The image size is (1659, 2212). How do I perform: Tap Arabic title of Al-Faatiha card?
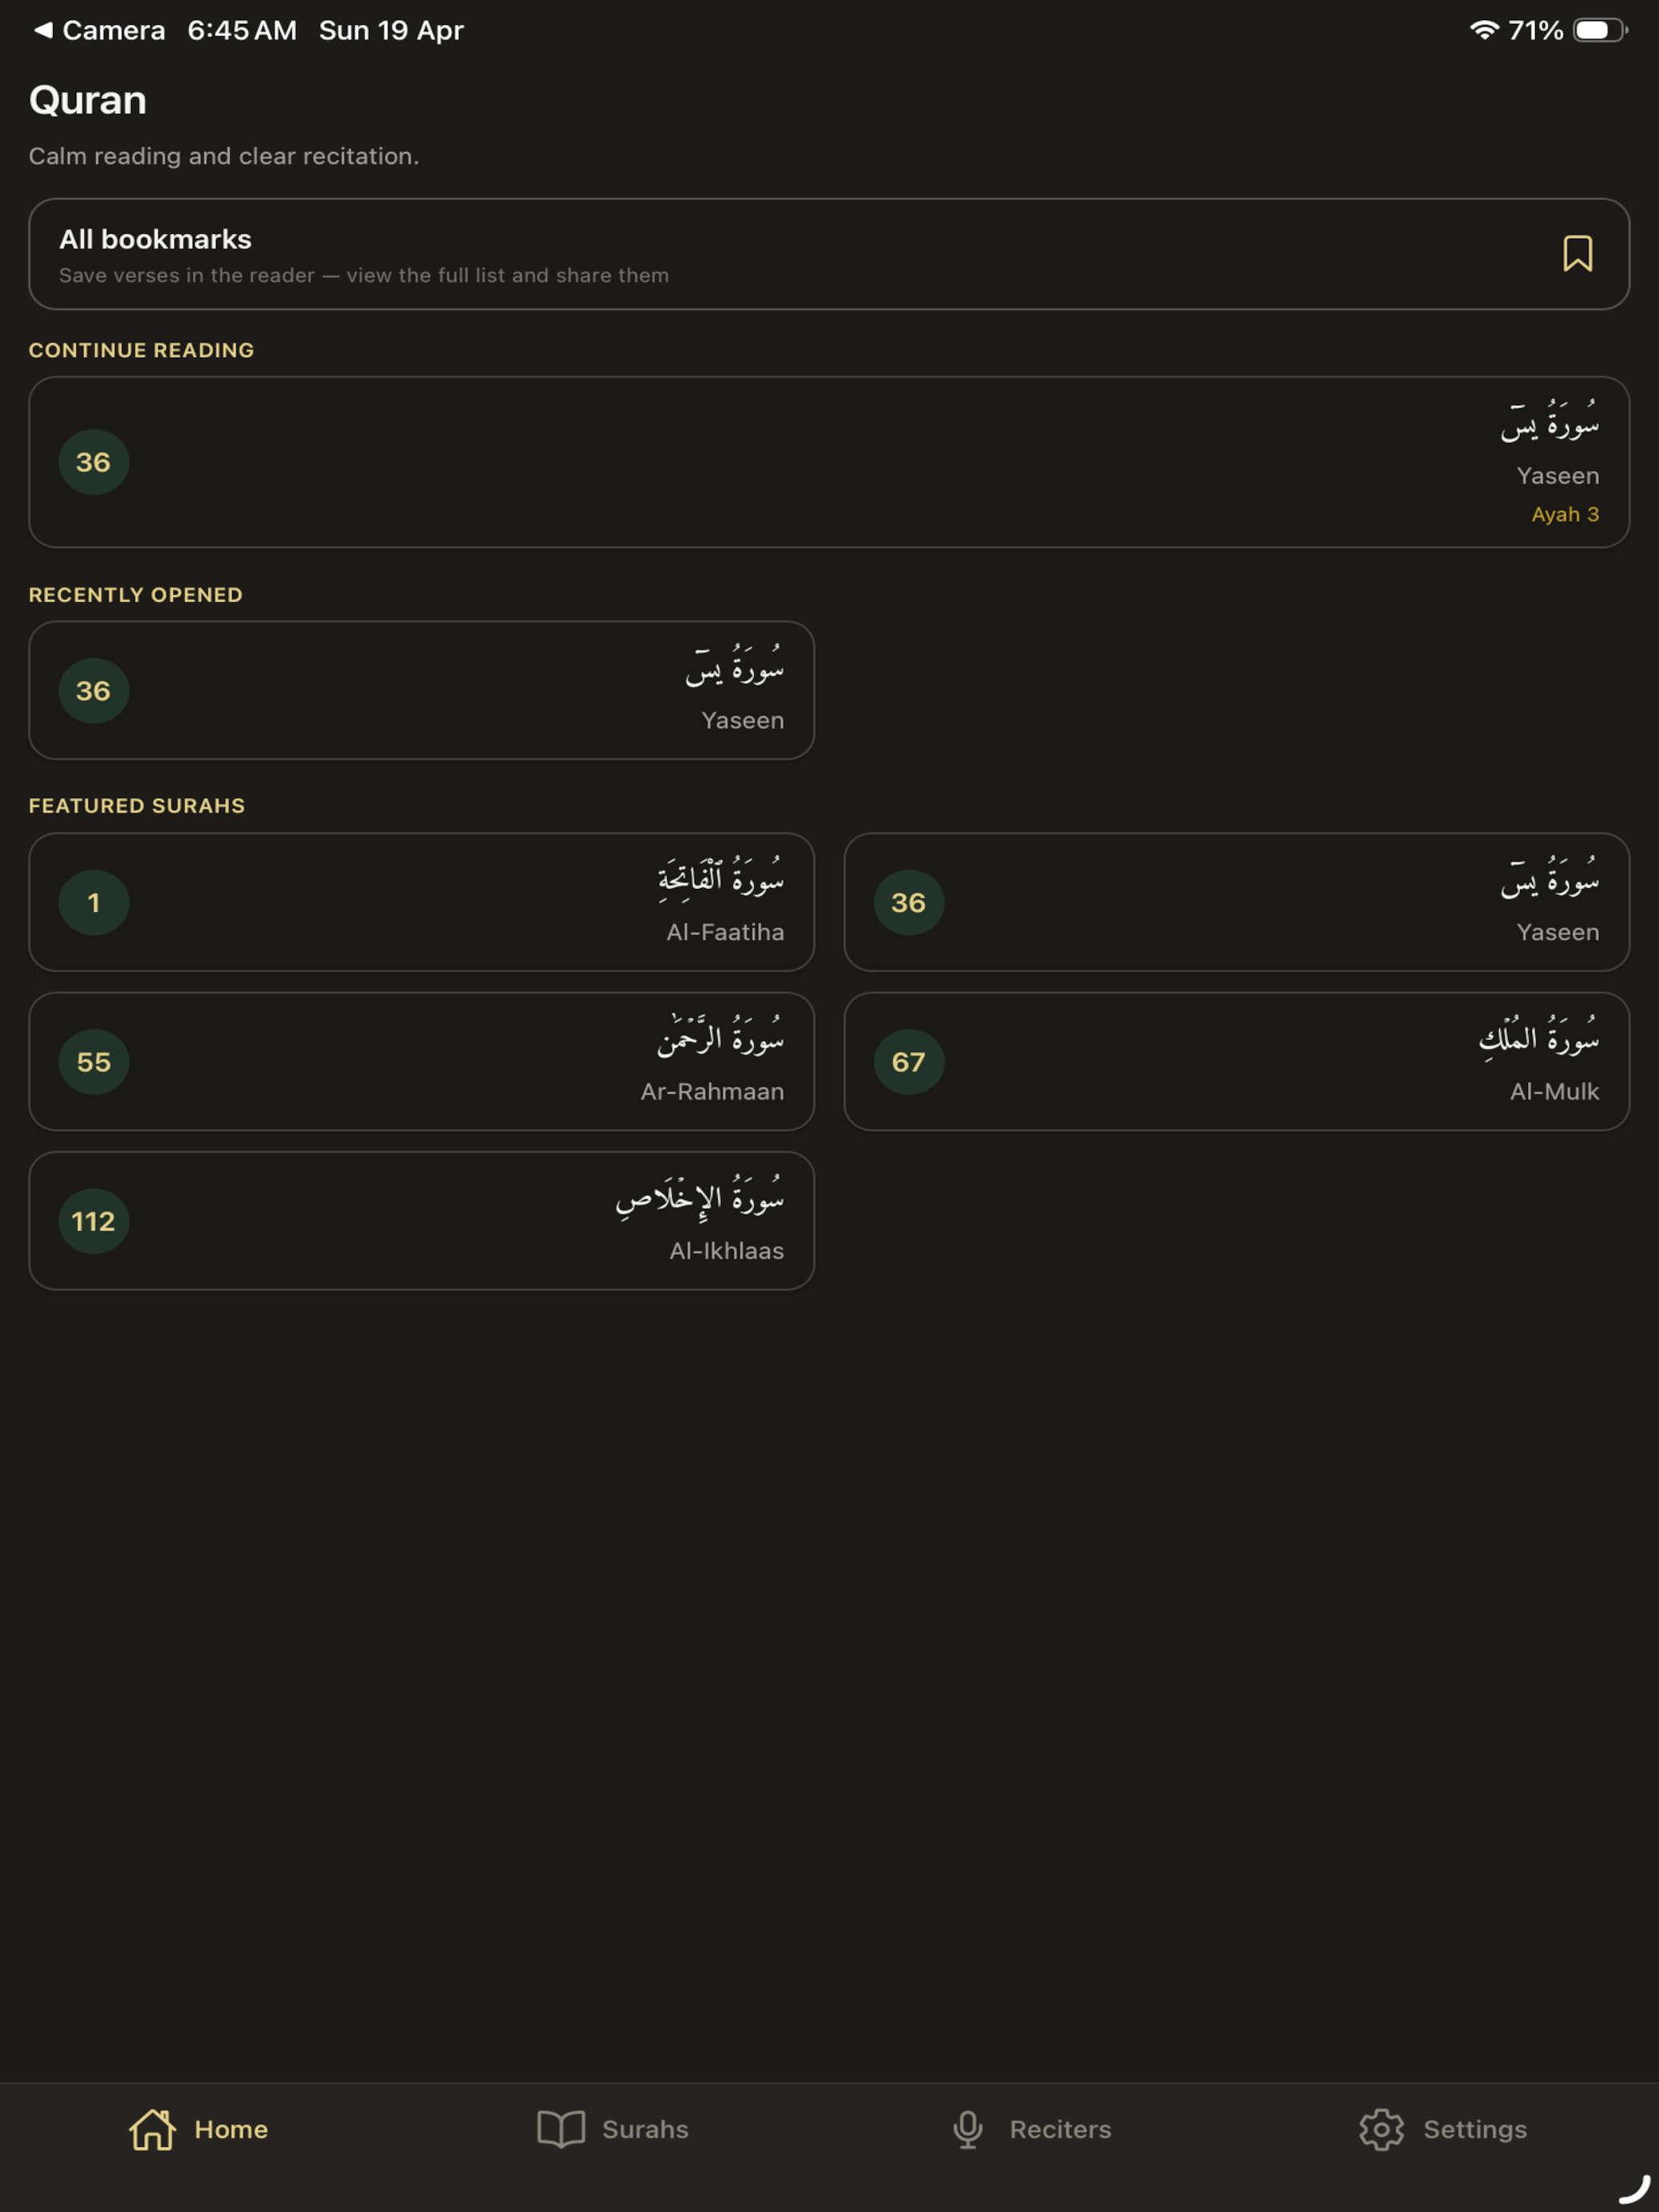pyautogui.click(x=720, y=879)
